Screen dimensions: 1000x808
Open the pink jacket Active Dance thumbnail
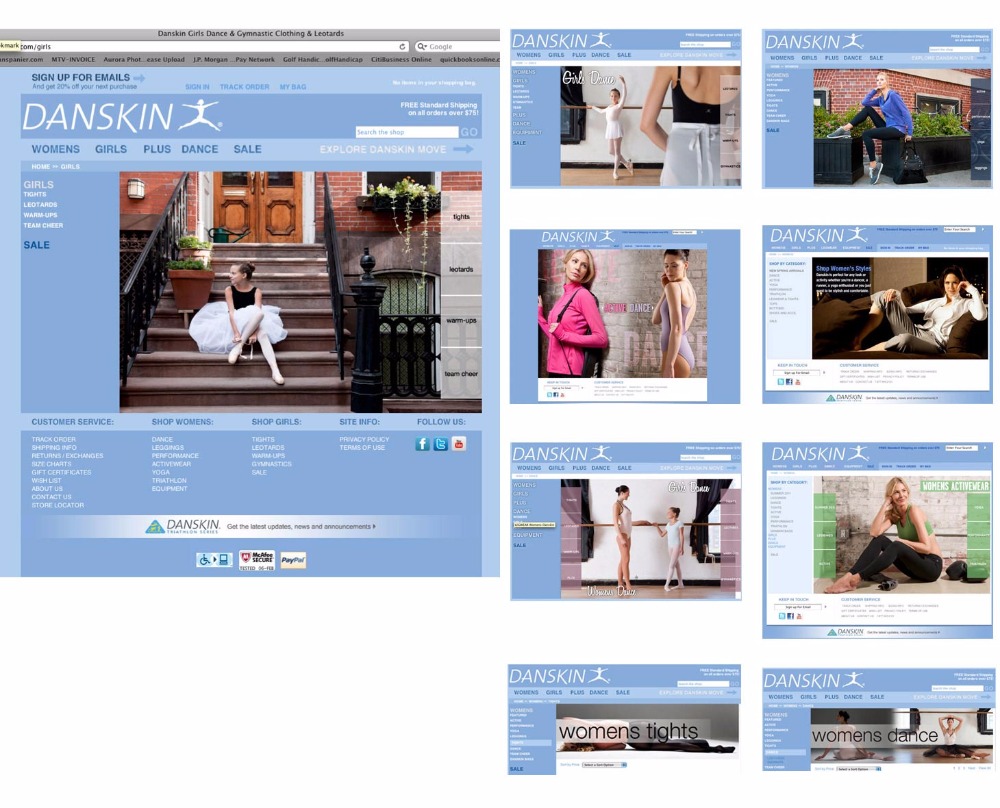[625, 316]
